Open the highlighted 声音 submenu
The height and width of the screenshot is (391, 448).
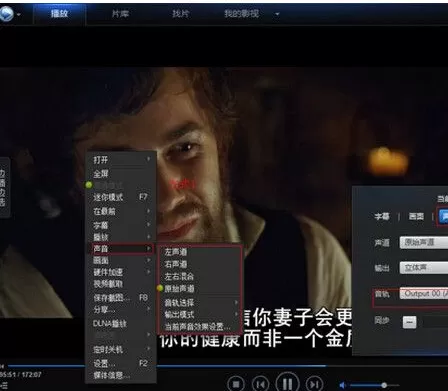click(x=122, y=249)
